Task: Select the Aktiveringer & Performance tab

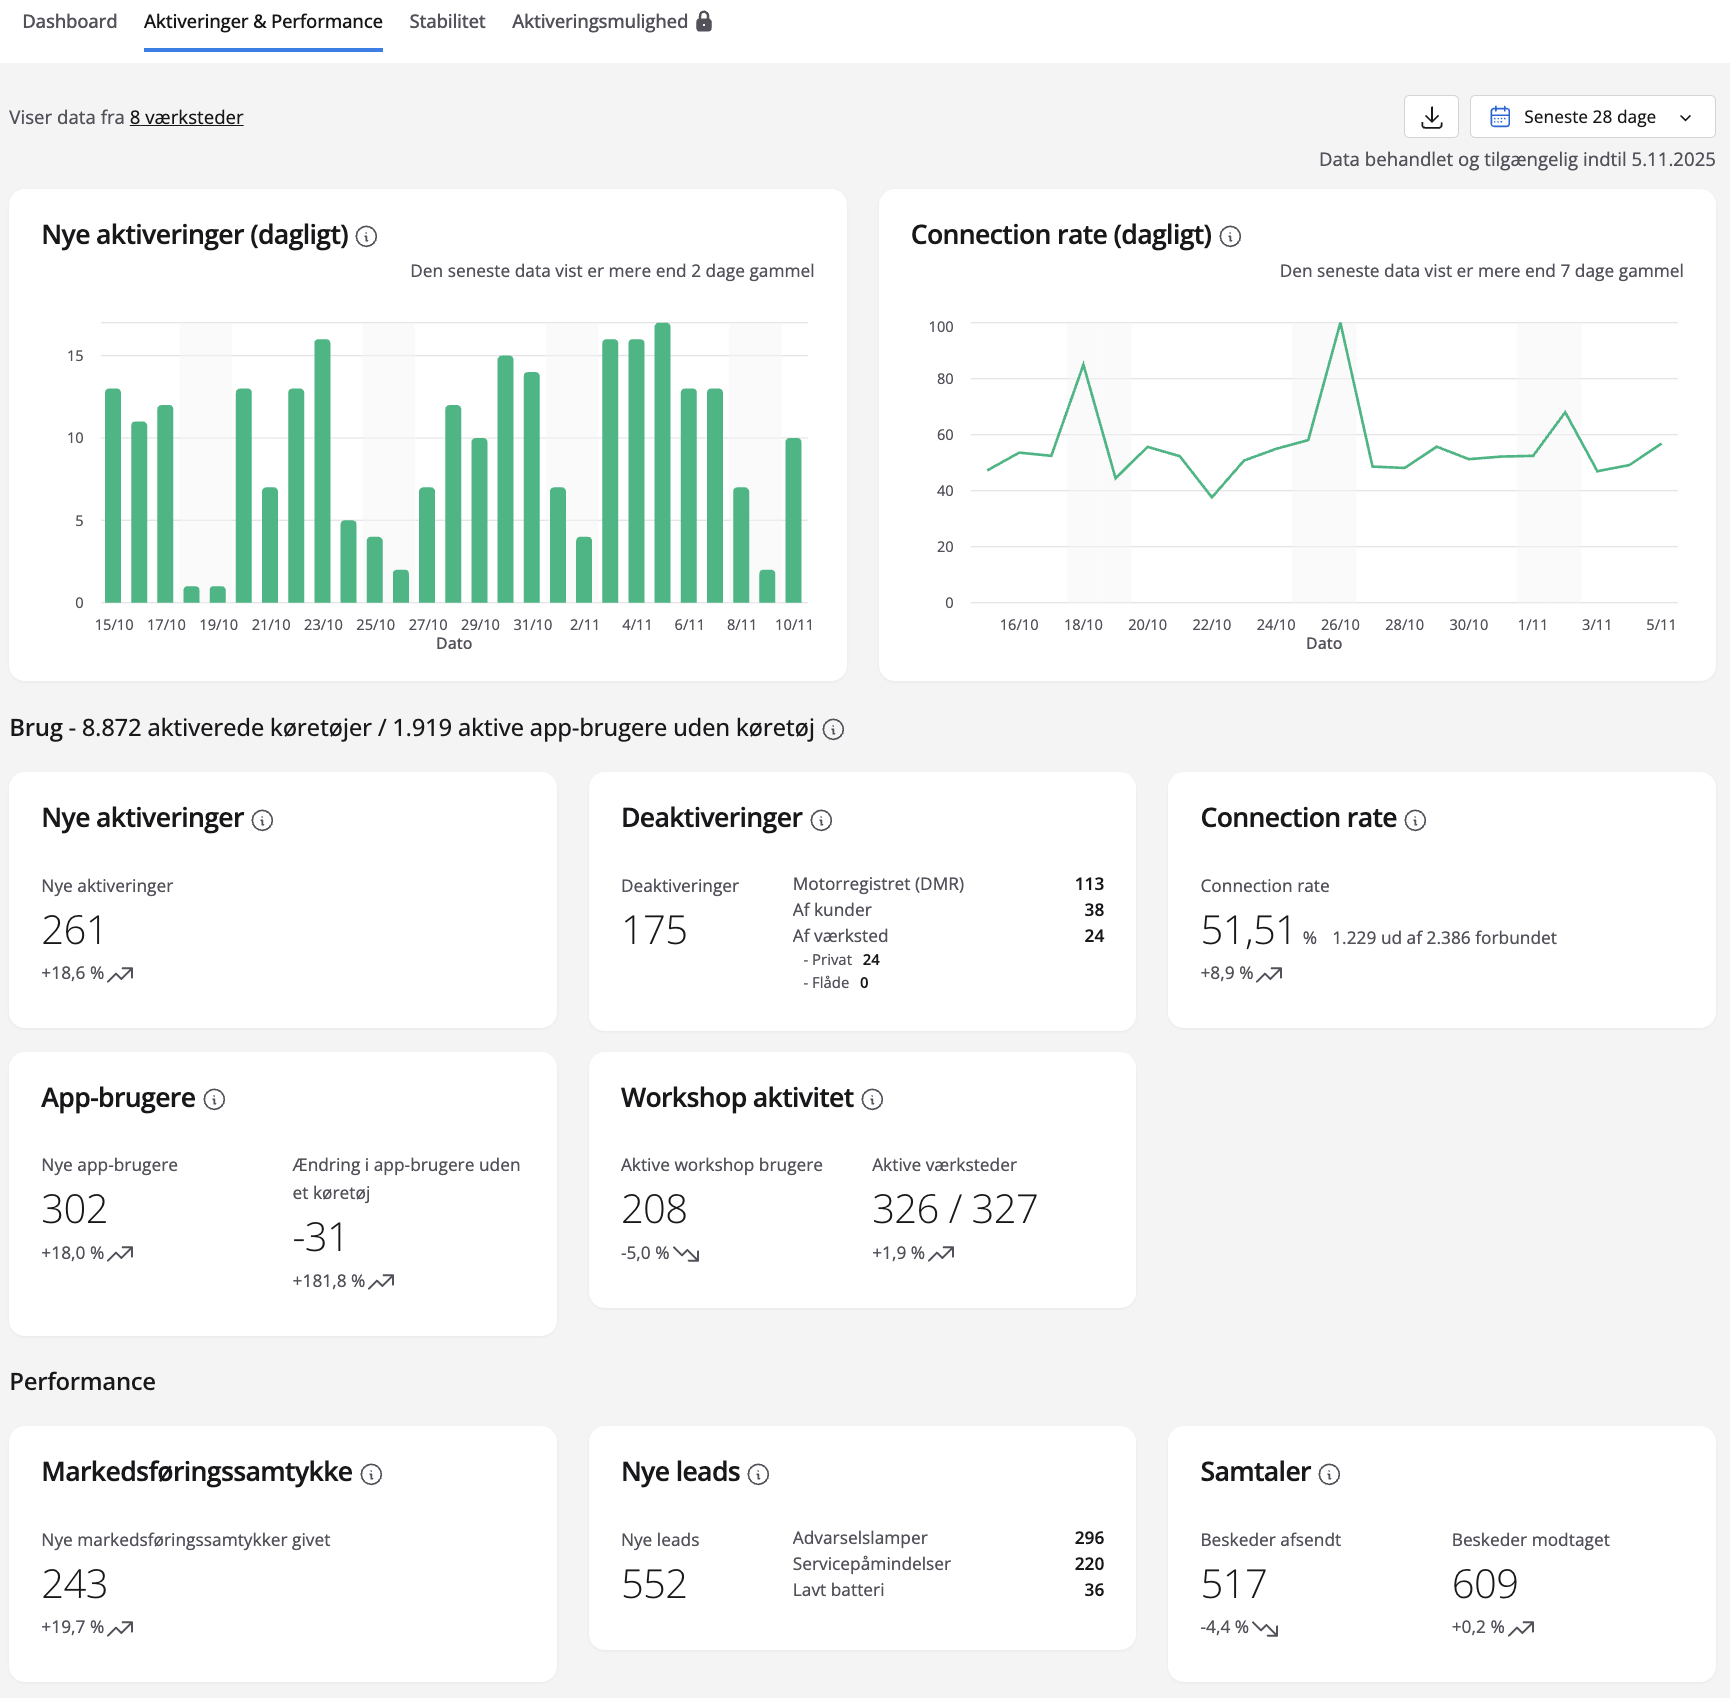Action: click(x=263, y=22)
